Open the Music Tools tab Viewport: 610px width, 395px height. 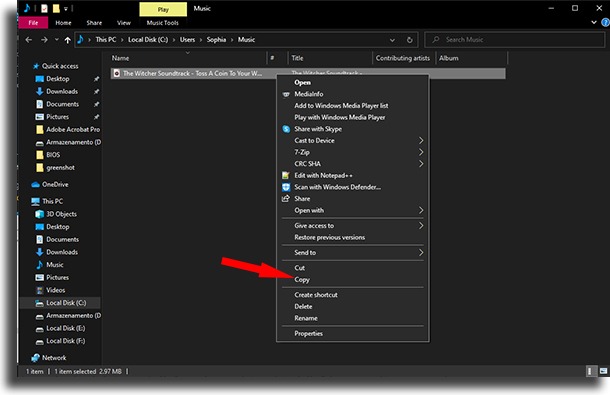(x=163, y=23)
